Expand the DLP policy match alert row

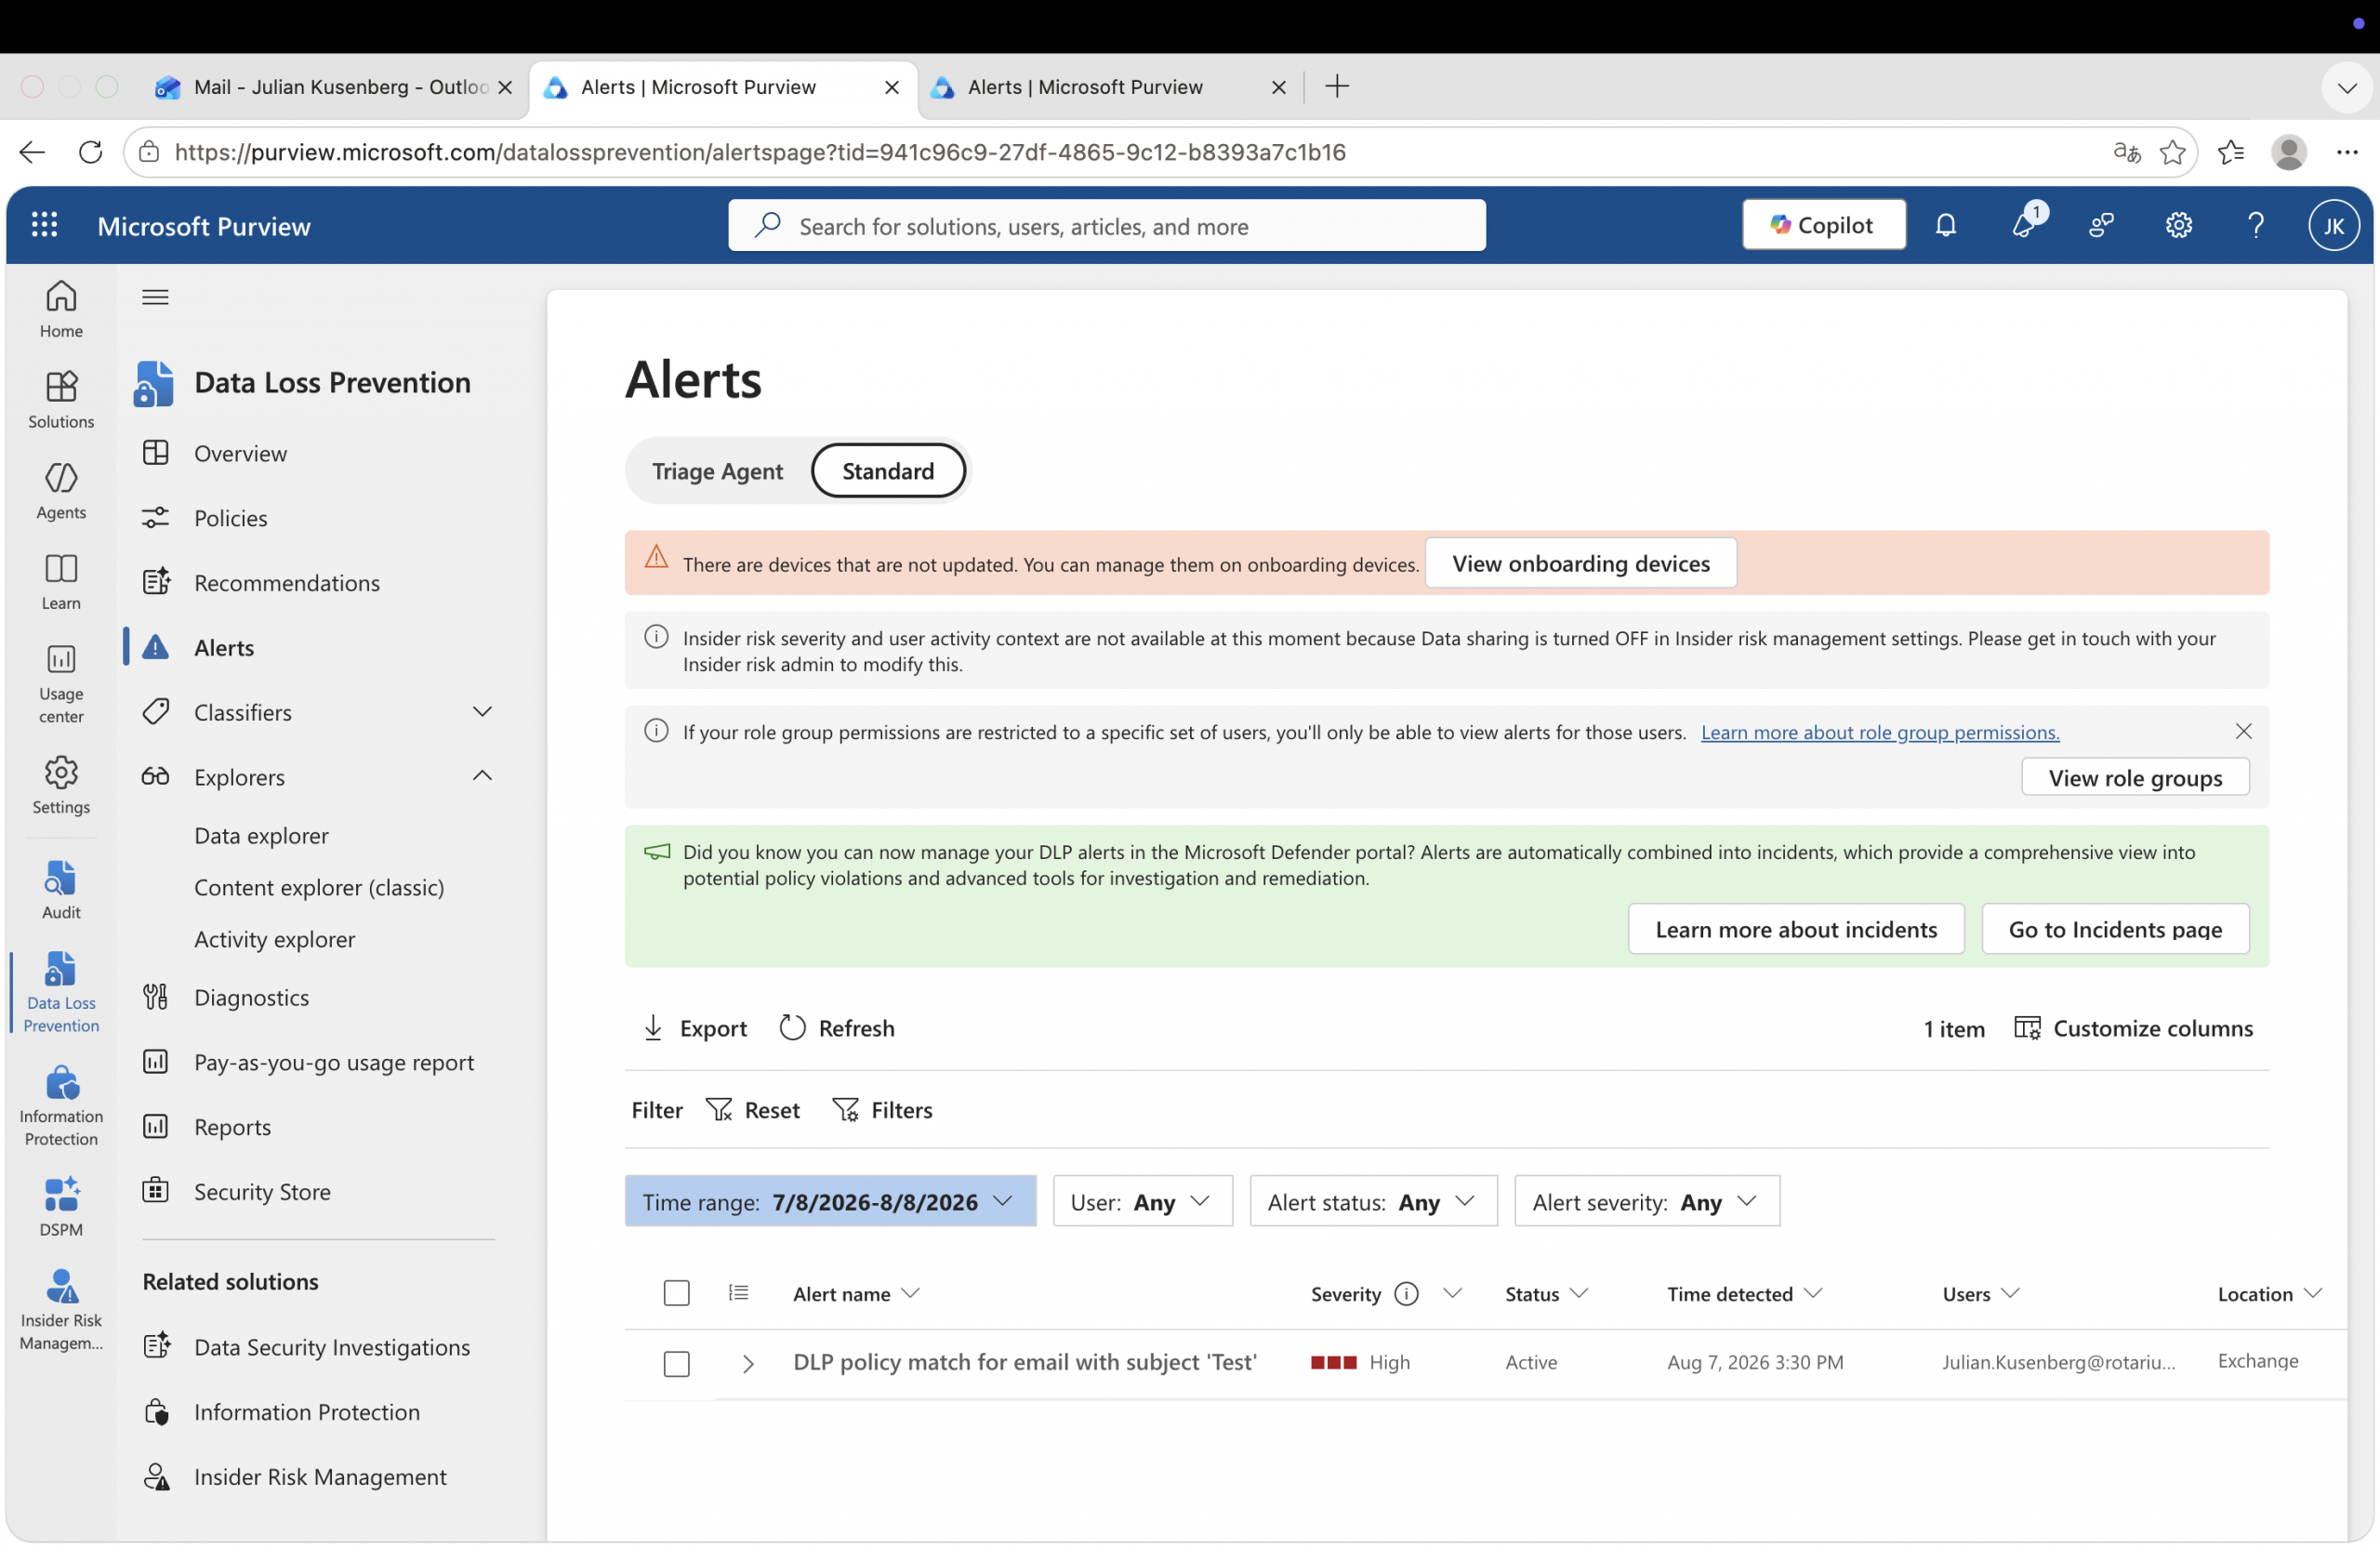pos(747,1364)
